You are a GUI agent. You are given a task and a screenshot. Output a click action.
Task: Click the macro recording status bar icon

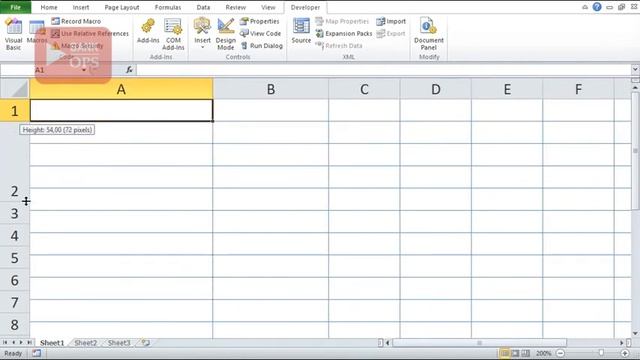(36, 353)
